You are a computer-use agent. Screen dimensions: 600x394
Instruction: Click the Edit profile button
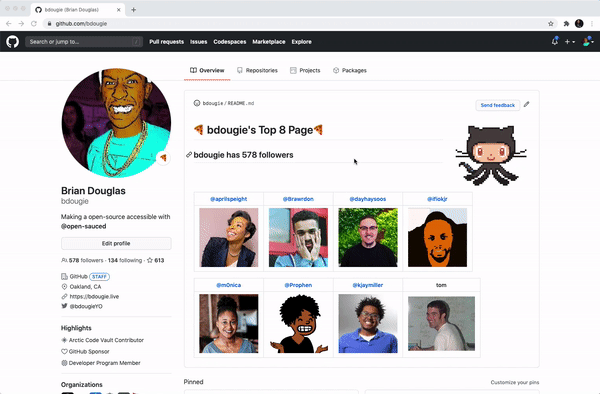tap(116, 243)
